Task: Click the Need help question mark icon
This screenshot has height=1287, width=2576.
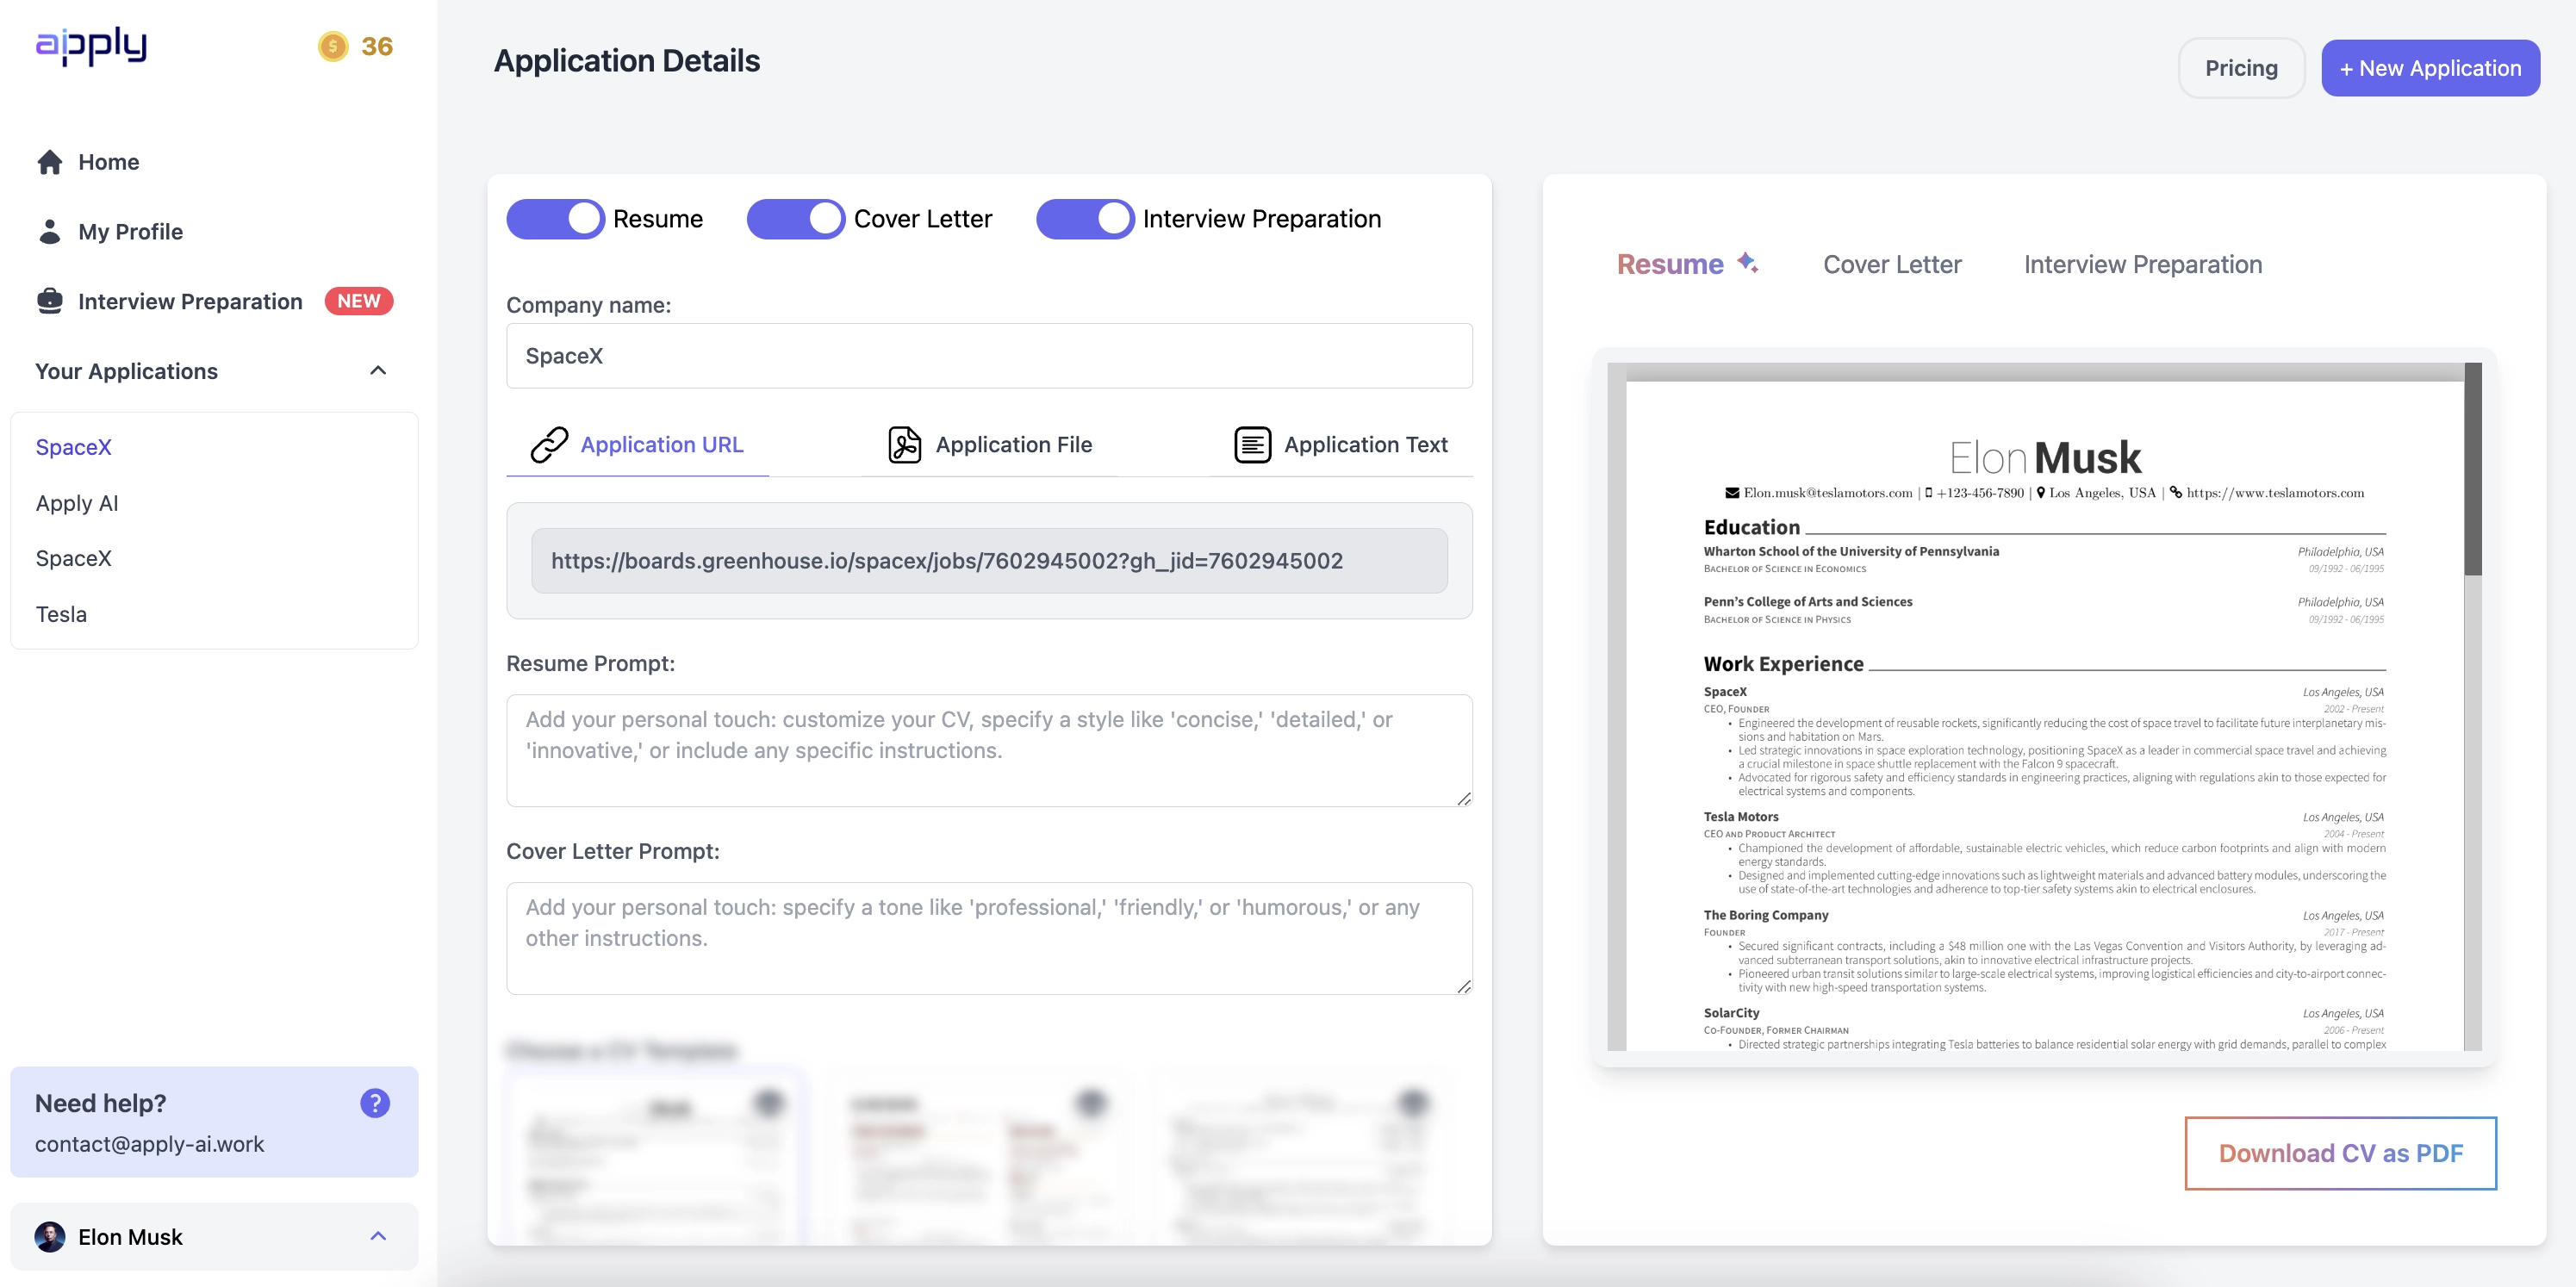Action: point(374,1103)
